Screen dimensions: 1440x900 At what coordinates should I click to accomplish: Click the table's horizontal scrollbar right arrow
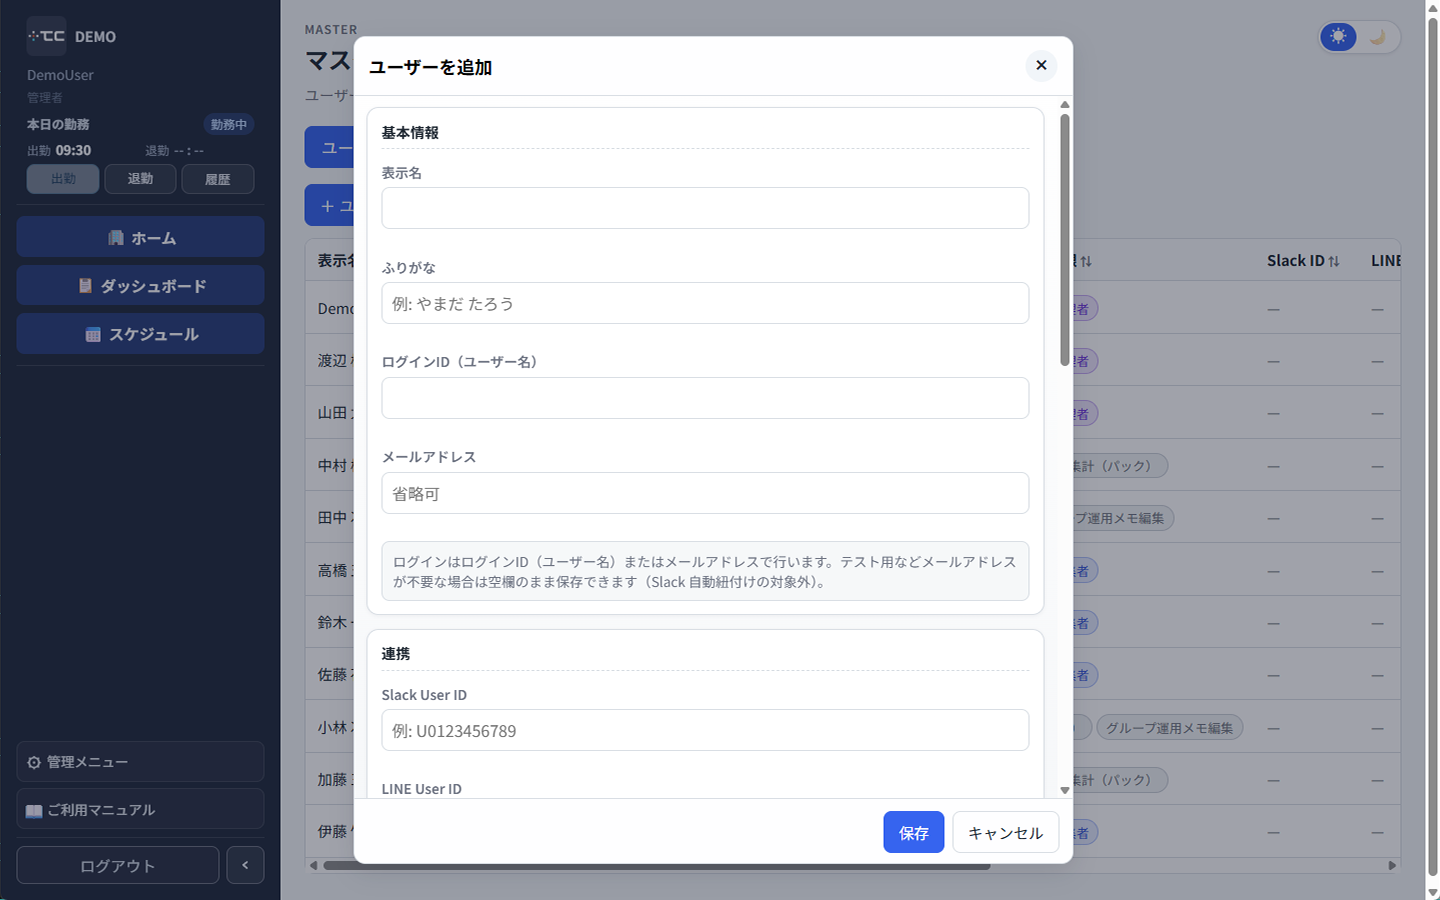1392,865
